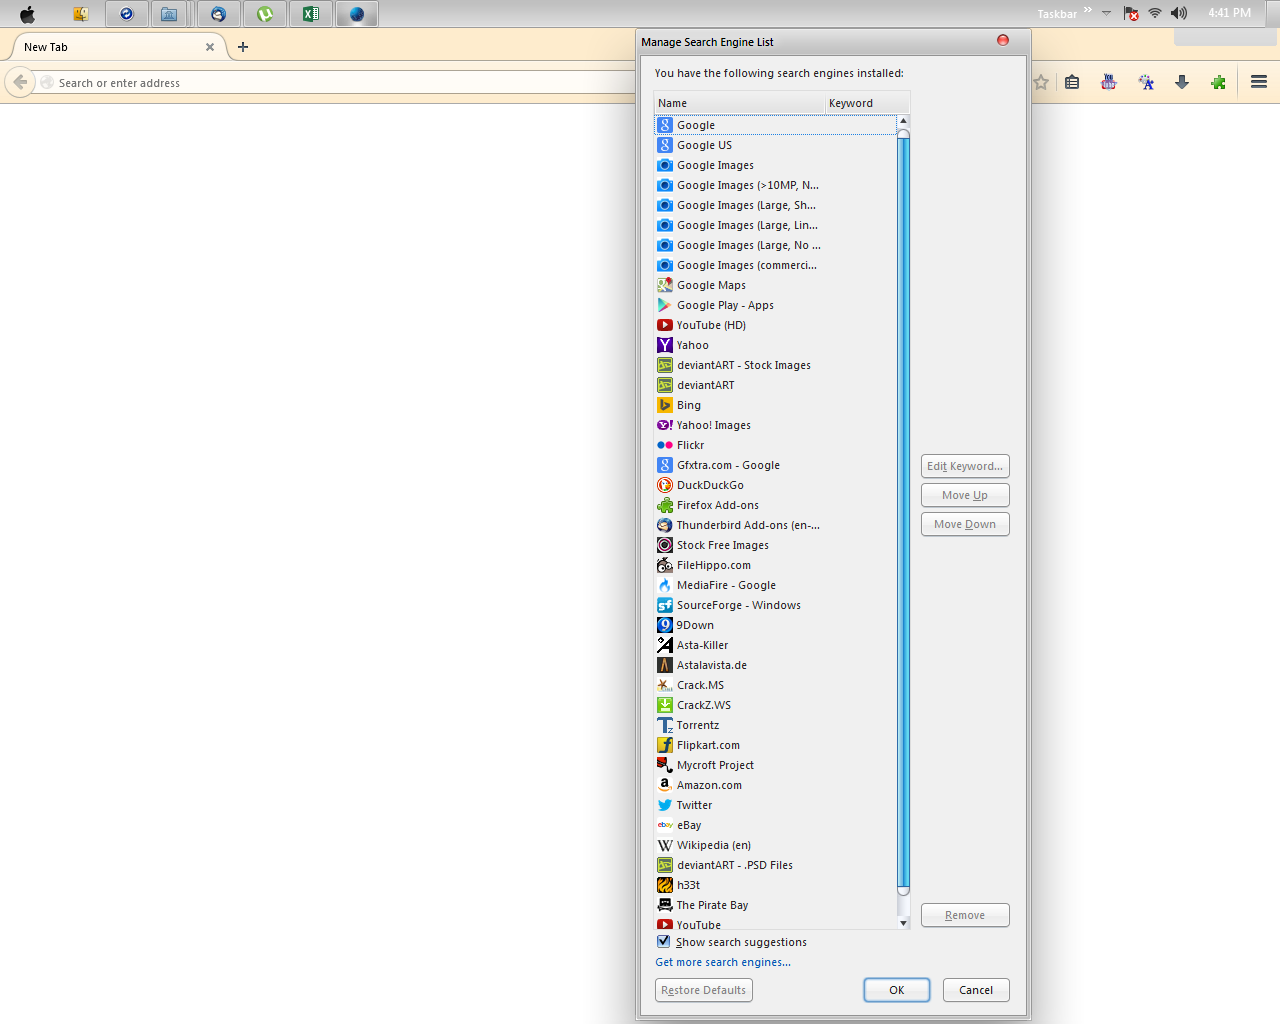Screen dimensions: 1280x1024
Task: Click the Finder icon in the taskbar
Action: [80, 14]
